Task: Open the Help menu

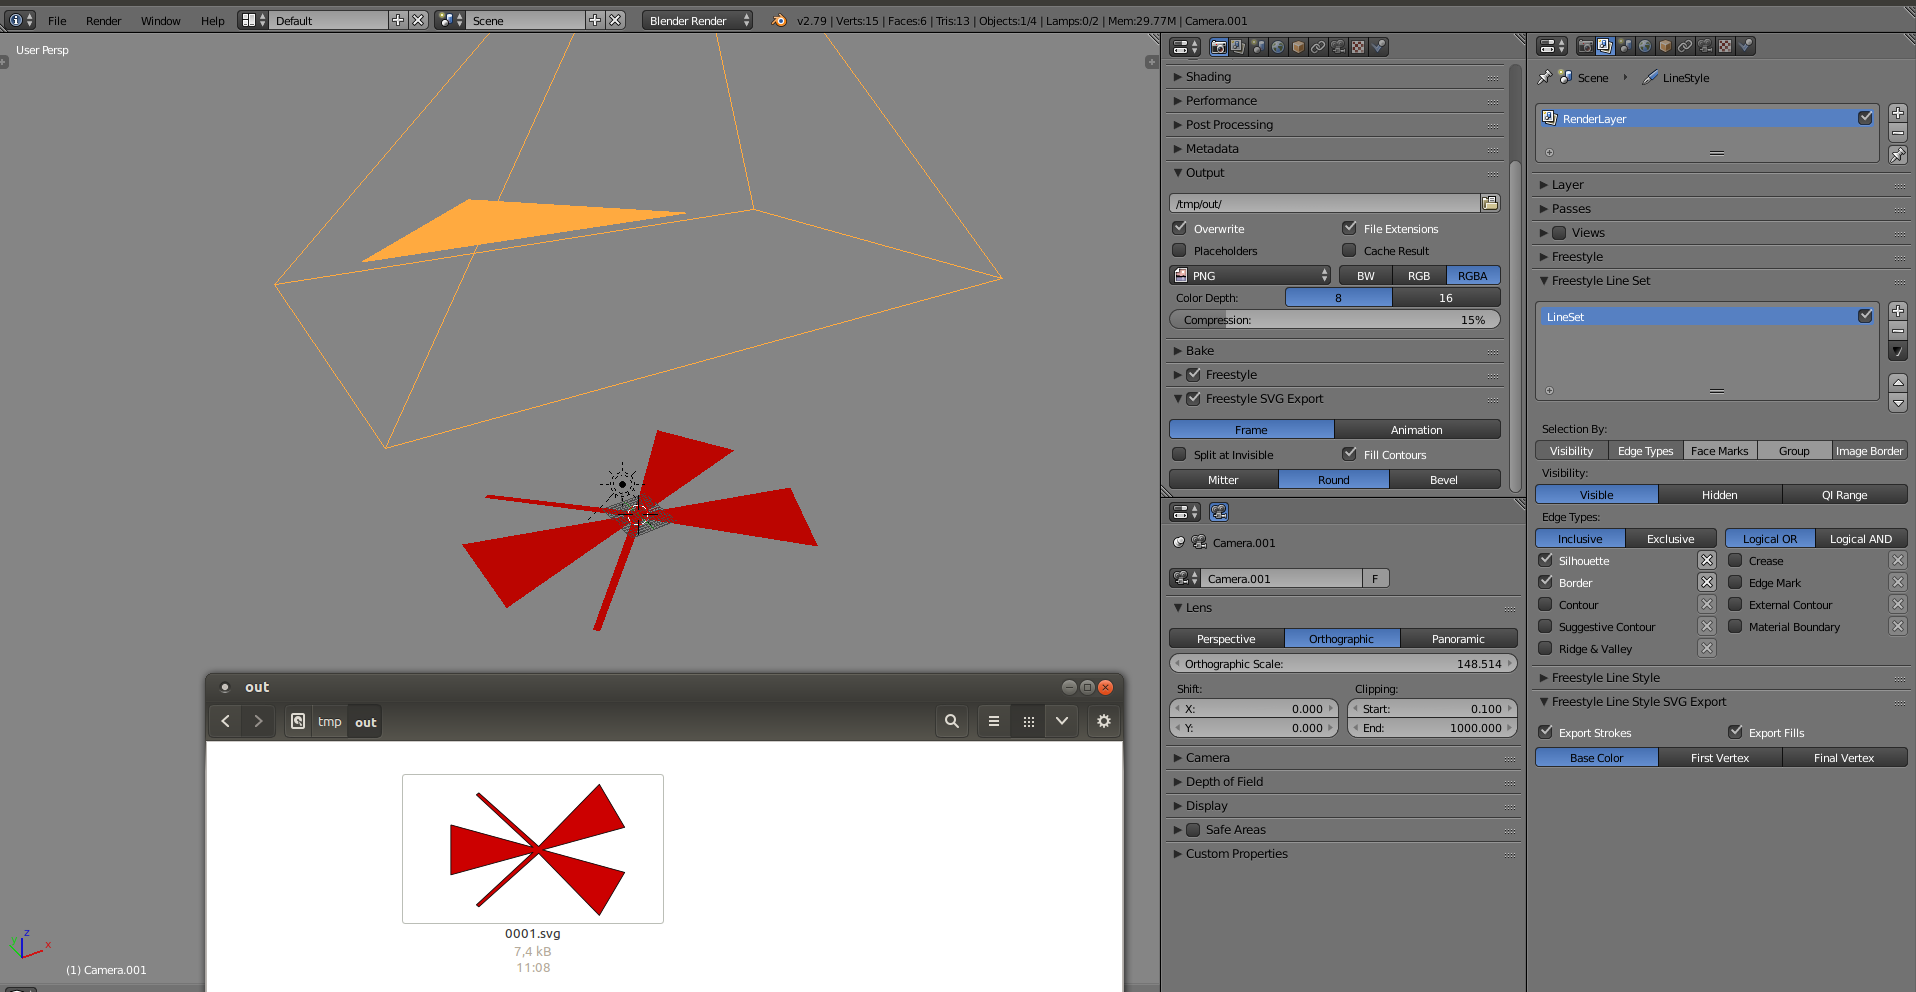Action: (212, 20)
